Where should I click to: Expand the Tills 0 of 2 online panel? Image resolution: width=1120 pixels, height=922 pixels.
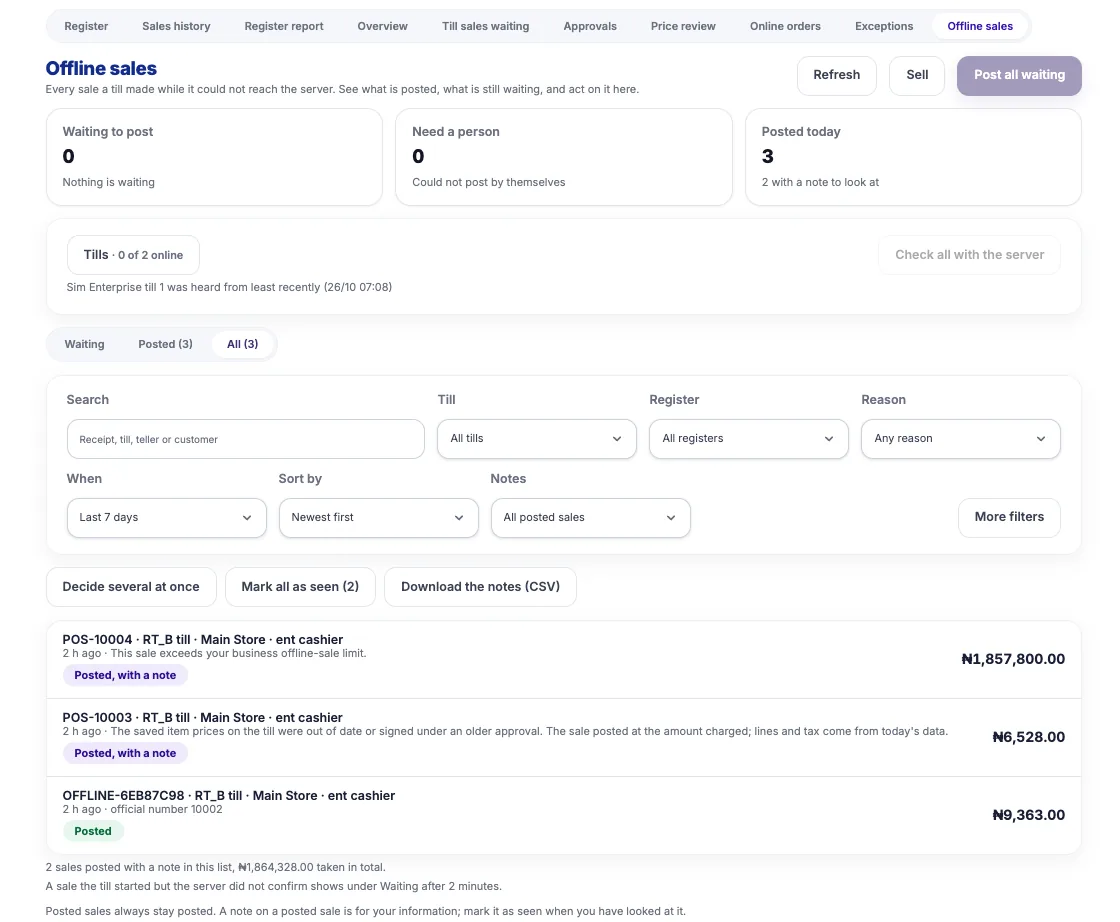coord(133,255)
